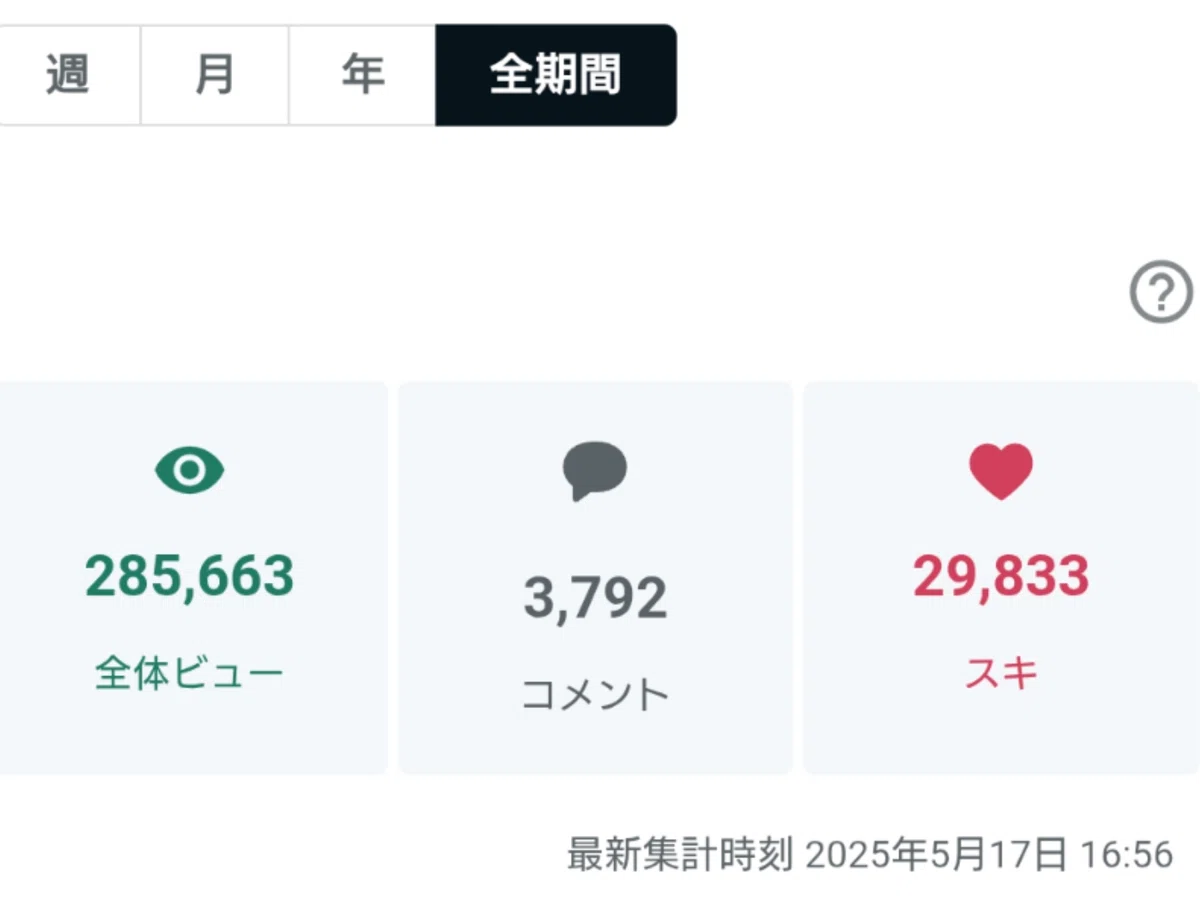The height and width of the screenshot is (900, 1200).
Task: Open the total views stat card
Action: click(190, 577)
